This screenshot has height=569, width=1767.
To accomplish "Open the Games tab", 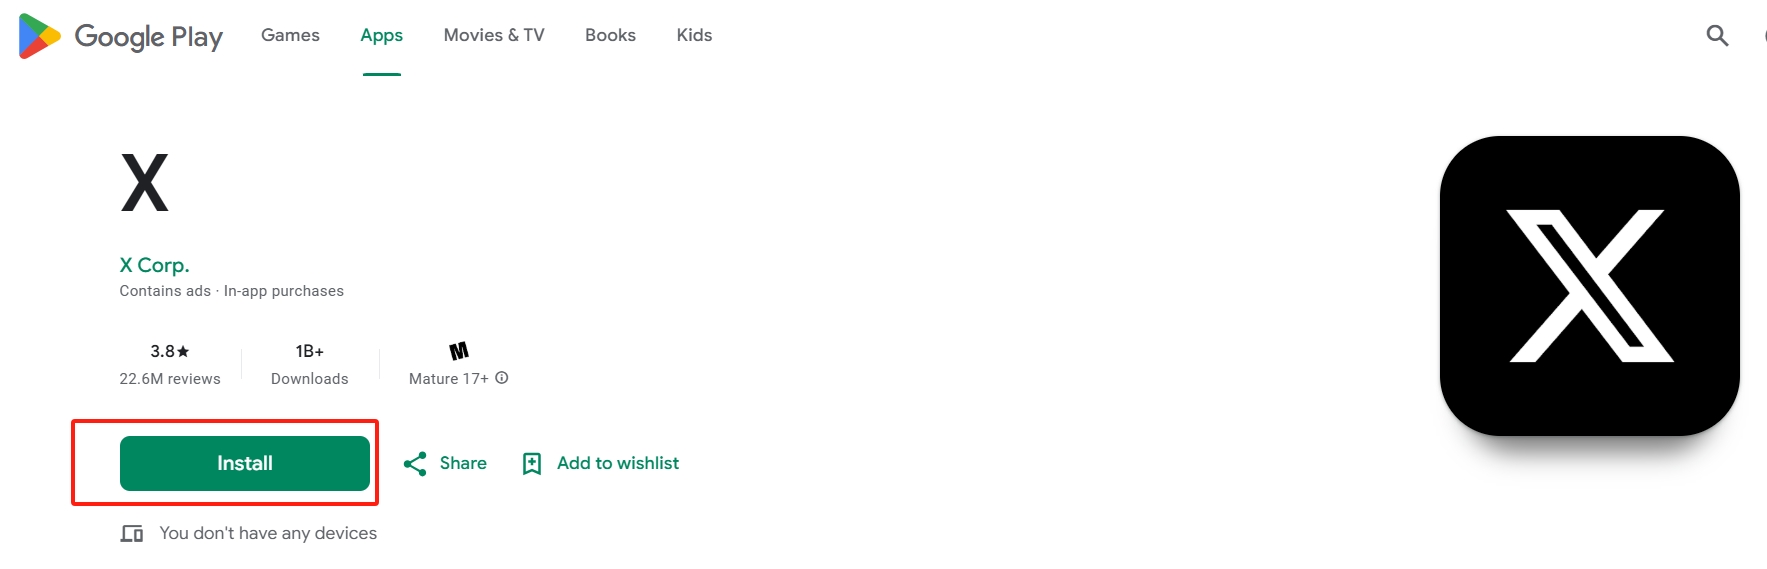I will 290,35.
